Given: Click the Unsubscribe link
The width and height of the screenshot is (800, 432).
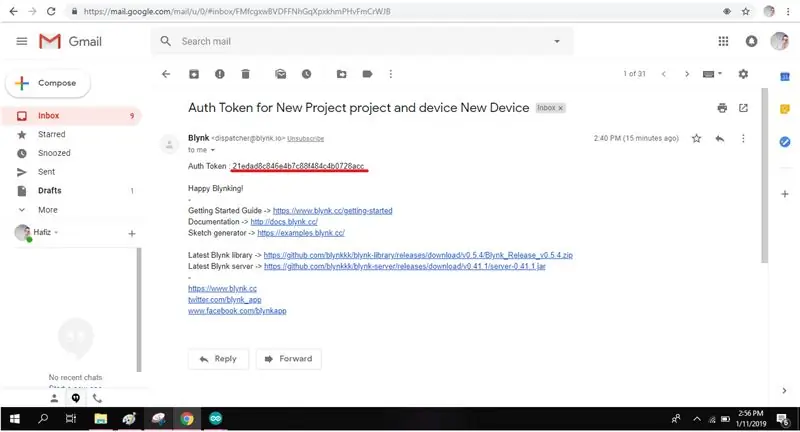Looking at the screenshot, I should click(x=306, y=138).
